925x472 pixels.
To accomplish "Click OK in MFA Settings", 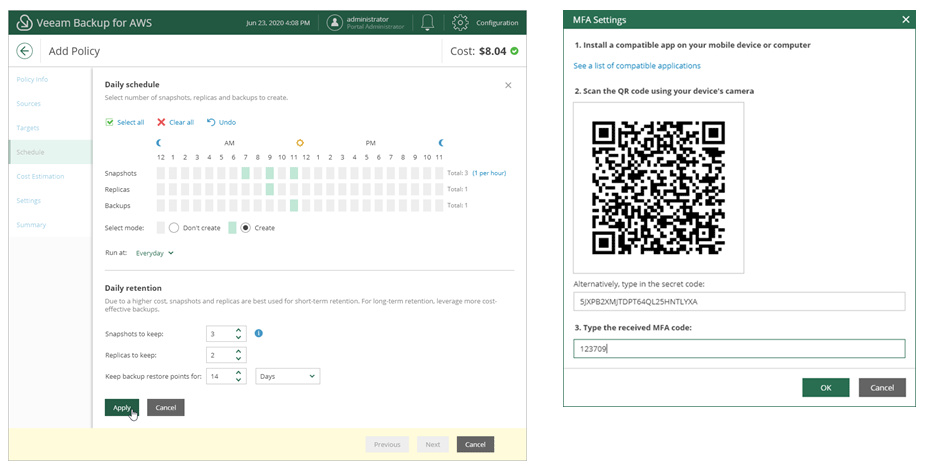I will click(826, 388).
